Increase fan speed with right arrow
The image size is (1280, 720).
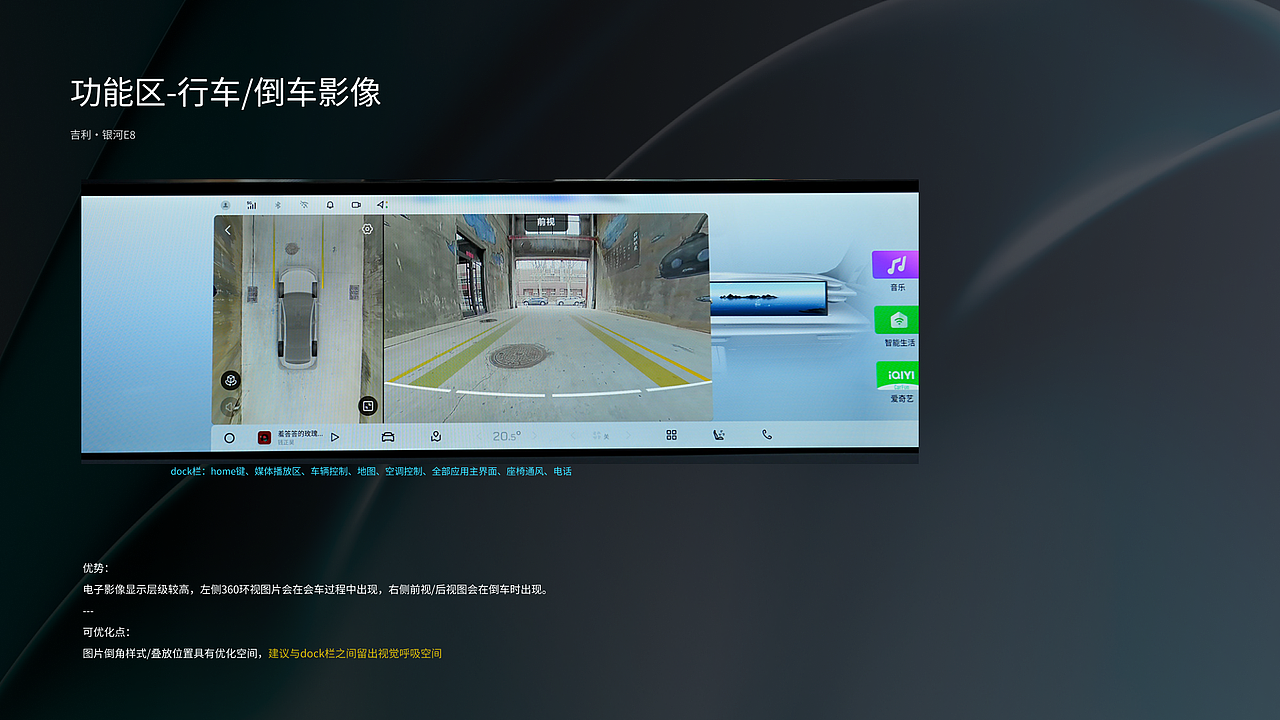[x=628, y=437]
